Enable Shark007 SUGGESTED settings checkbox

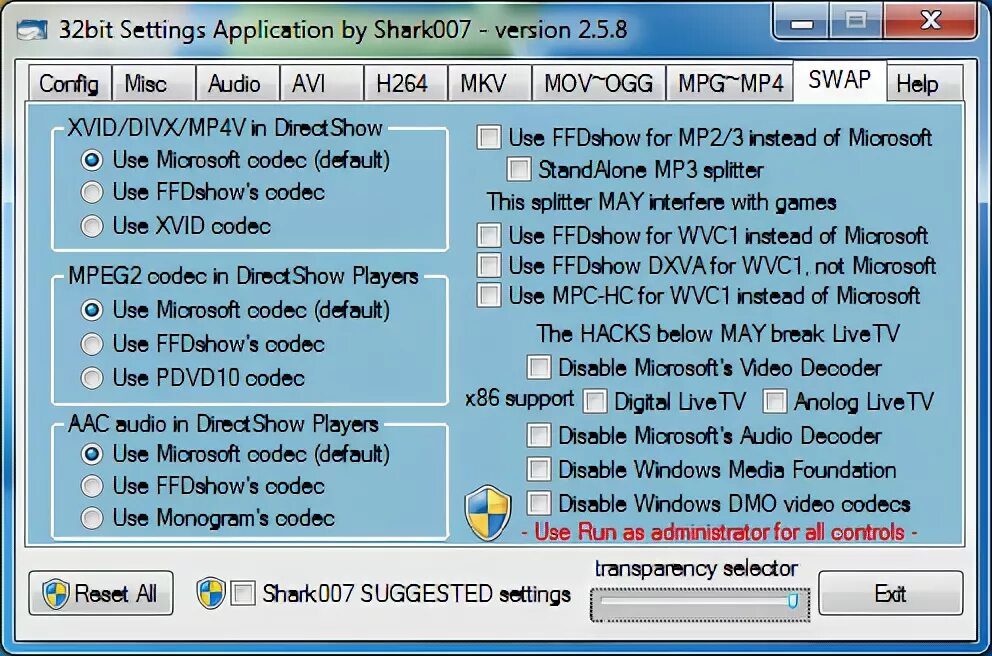243,594
